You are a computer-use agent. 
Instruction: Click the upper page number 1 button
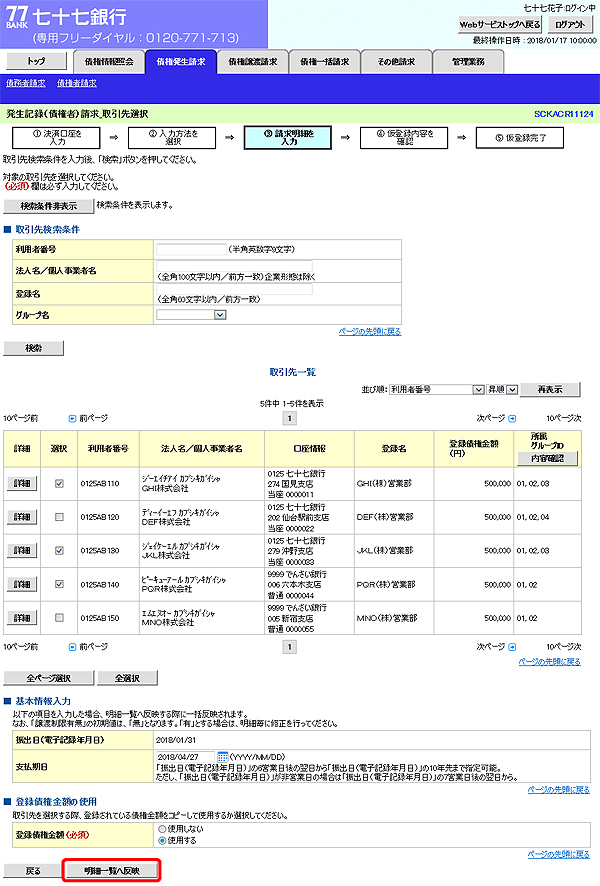pyautogui.click(x=289, y=419)
